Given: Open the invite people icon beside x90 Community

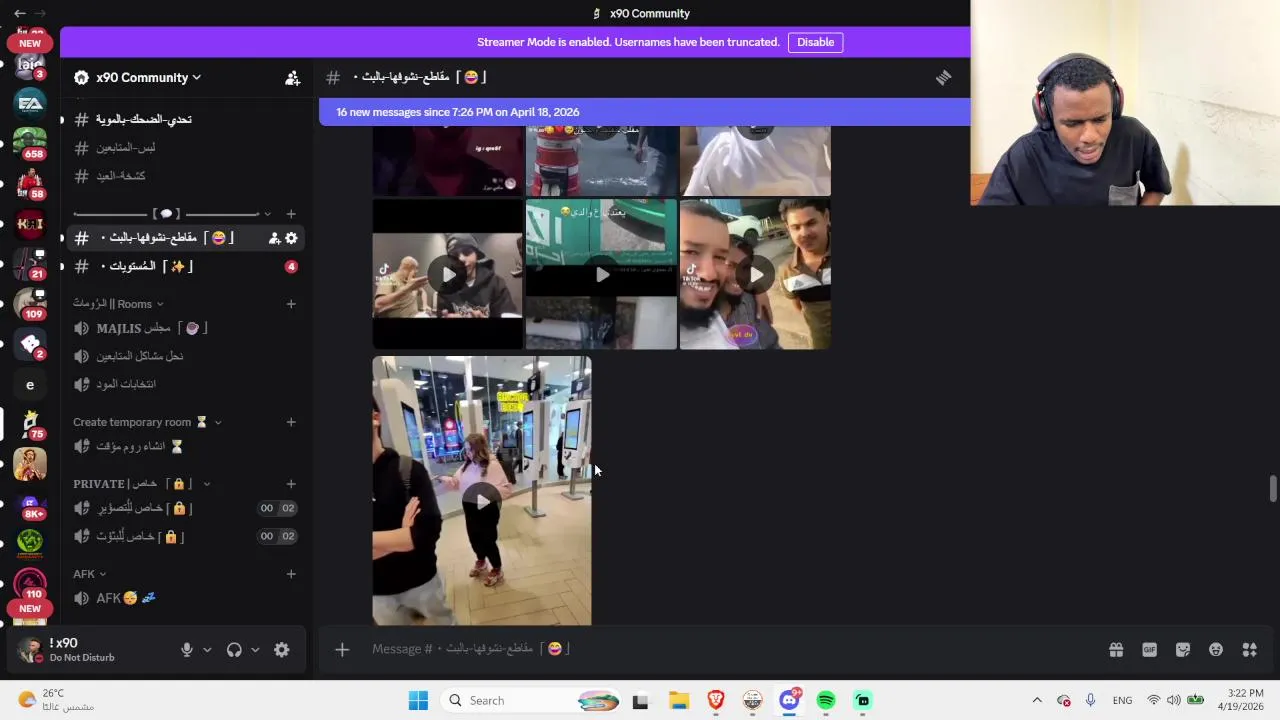Looking at the screenshot, I should pos(292,78).
